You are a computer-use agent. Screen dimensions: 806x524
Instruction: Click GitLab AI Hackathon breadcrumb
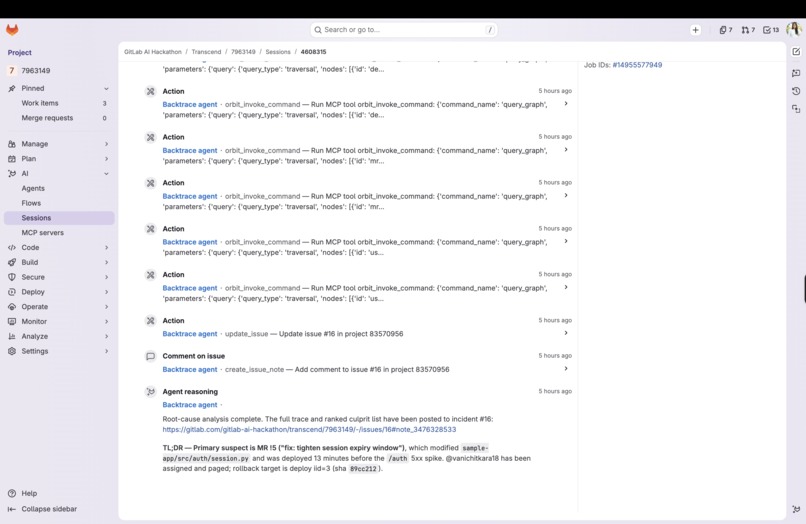(x=153, y=52)
